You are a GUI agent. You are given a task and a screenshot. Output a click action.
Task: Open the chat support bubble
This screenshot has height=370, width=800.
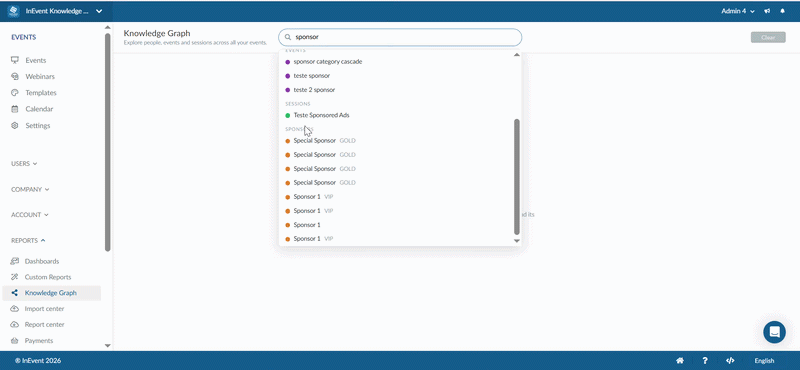(774, 332)
